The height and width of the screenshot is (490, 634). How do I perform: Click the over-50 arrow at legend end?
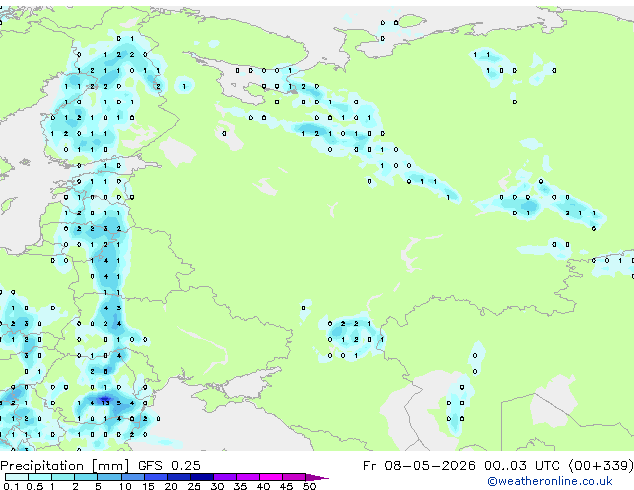click(317, 477)
